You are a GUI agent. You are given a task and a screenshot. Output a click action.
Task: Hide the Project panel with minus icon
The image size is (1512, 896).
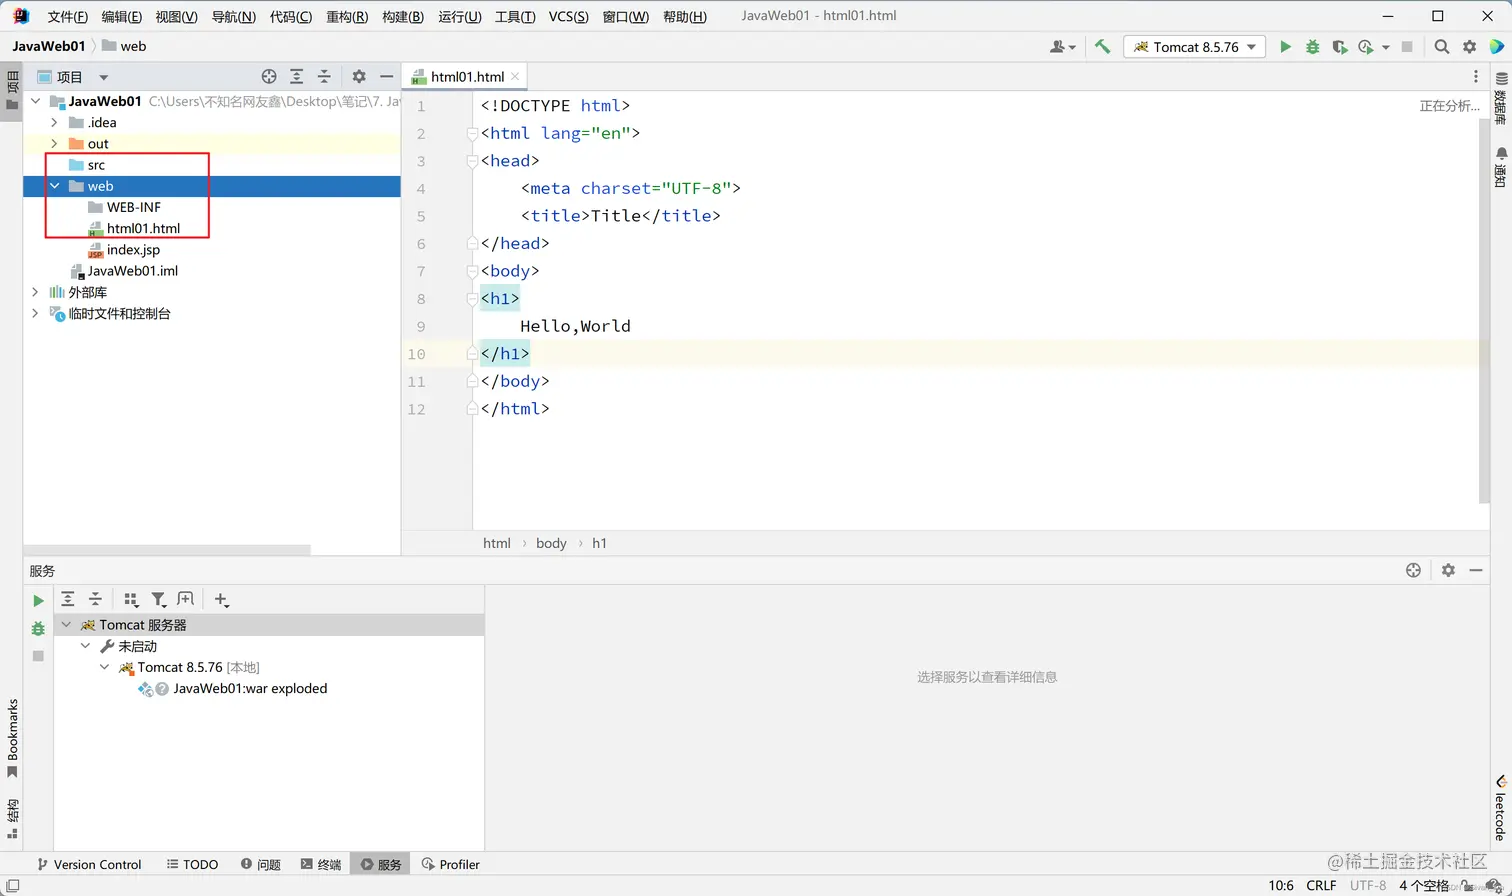pos(387,77)
